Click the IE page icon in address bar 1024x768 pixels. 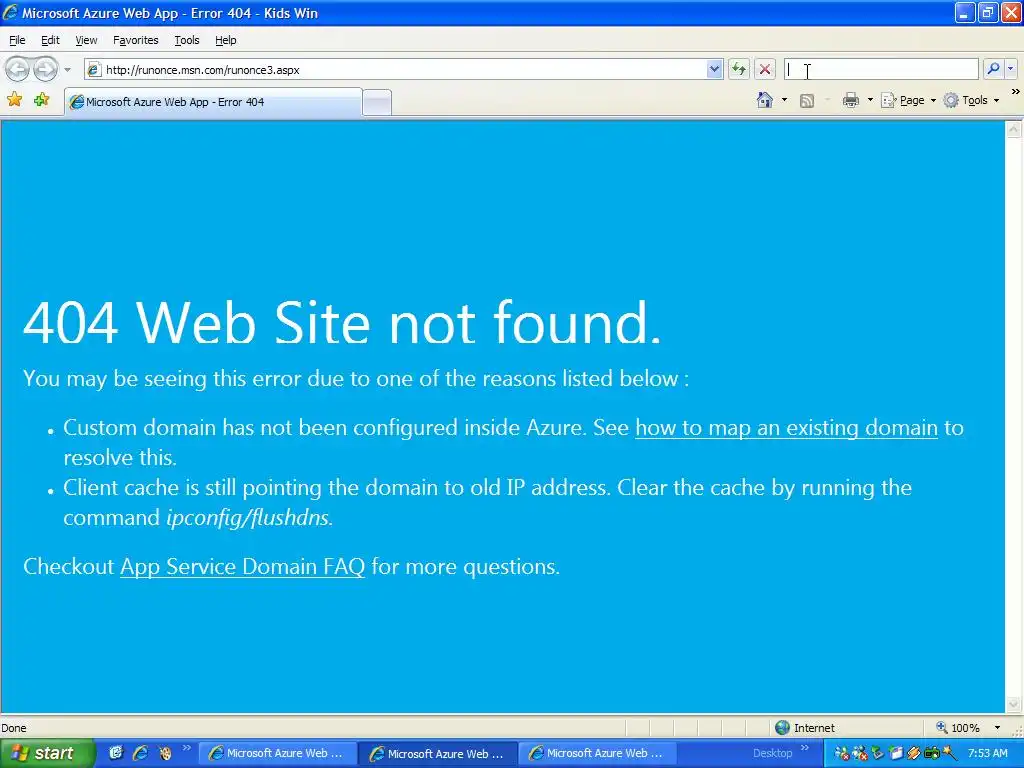[x=95, y=69]
